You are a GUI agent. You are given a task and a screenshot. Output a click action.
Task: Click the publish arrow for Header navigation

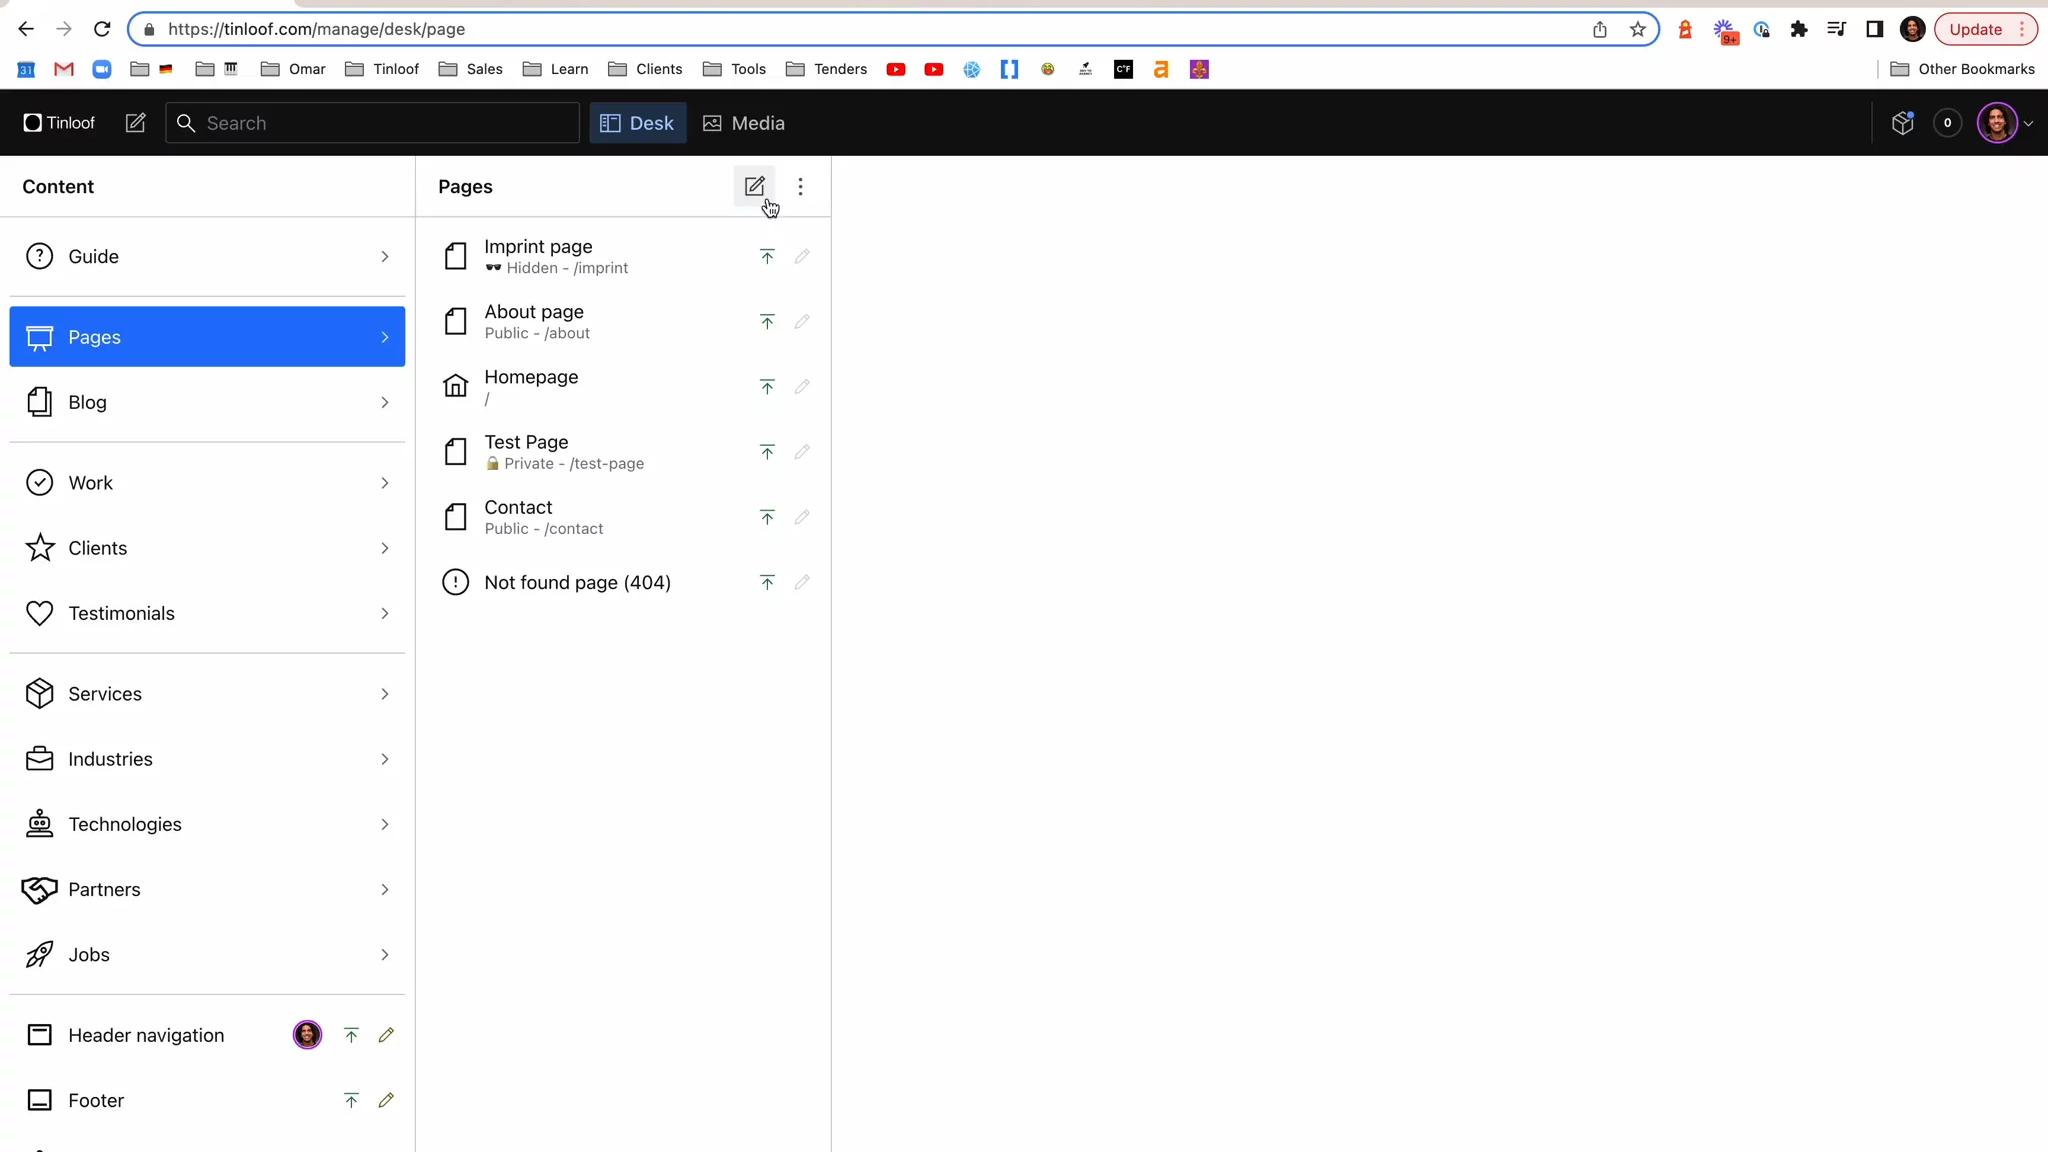[351, 1035]
